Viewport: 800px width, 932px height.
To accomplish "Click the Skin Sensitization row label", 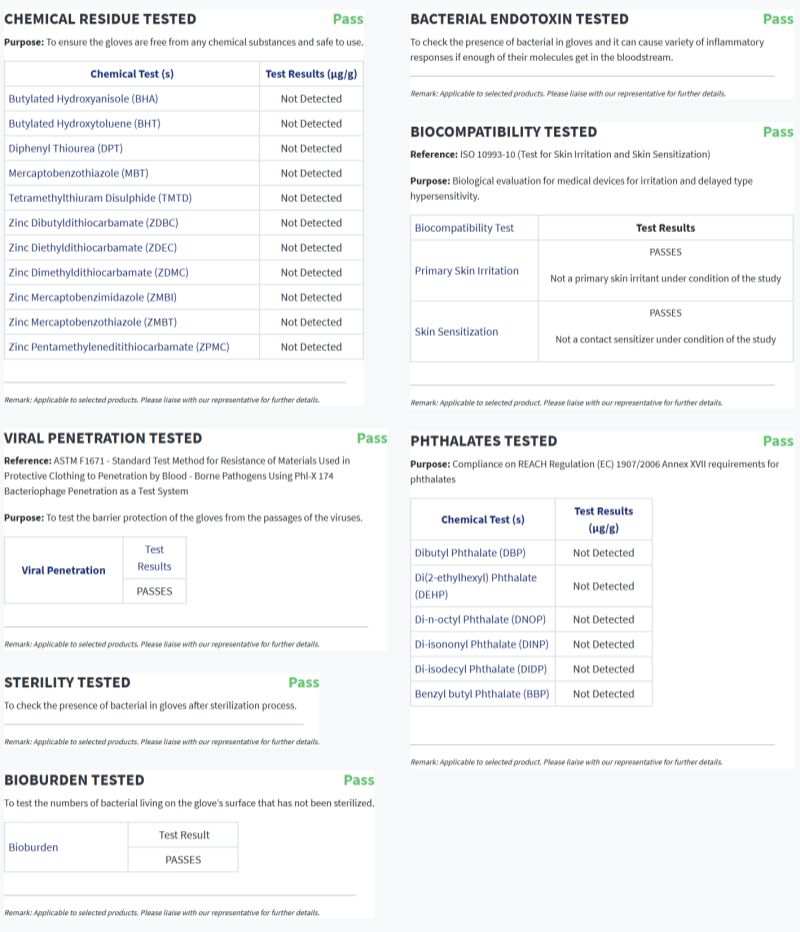I will coord(456,332).
